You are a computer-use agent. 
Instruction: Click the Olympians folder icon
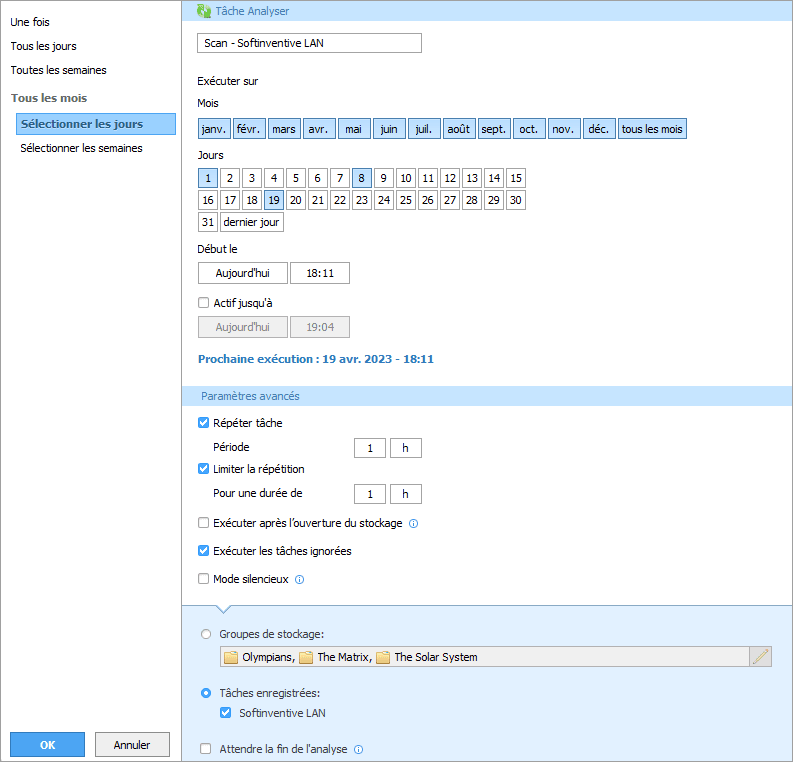[x=231, y=657]
